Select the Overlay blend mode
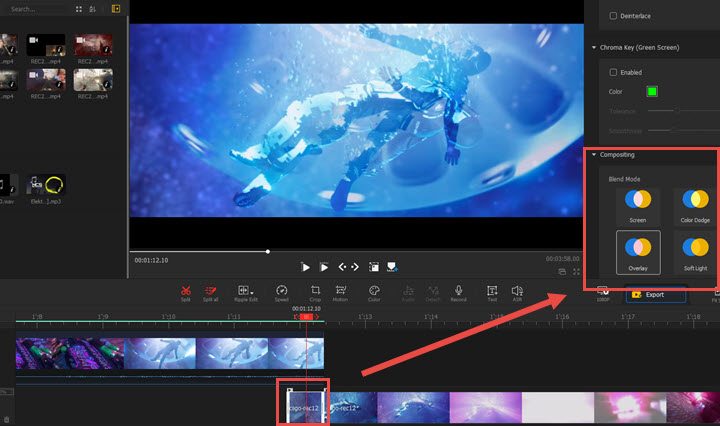 pos(638,252)
